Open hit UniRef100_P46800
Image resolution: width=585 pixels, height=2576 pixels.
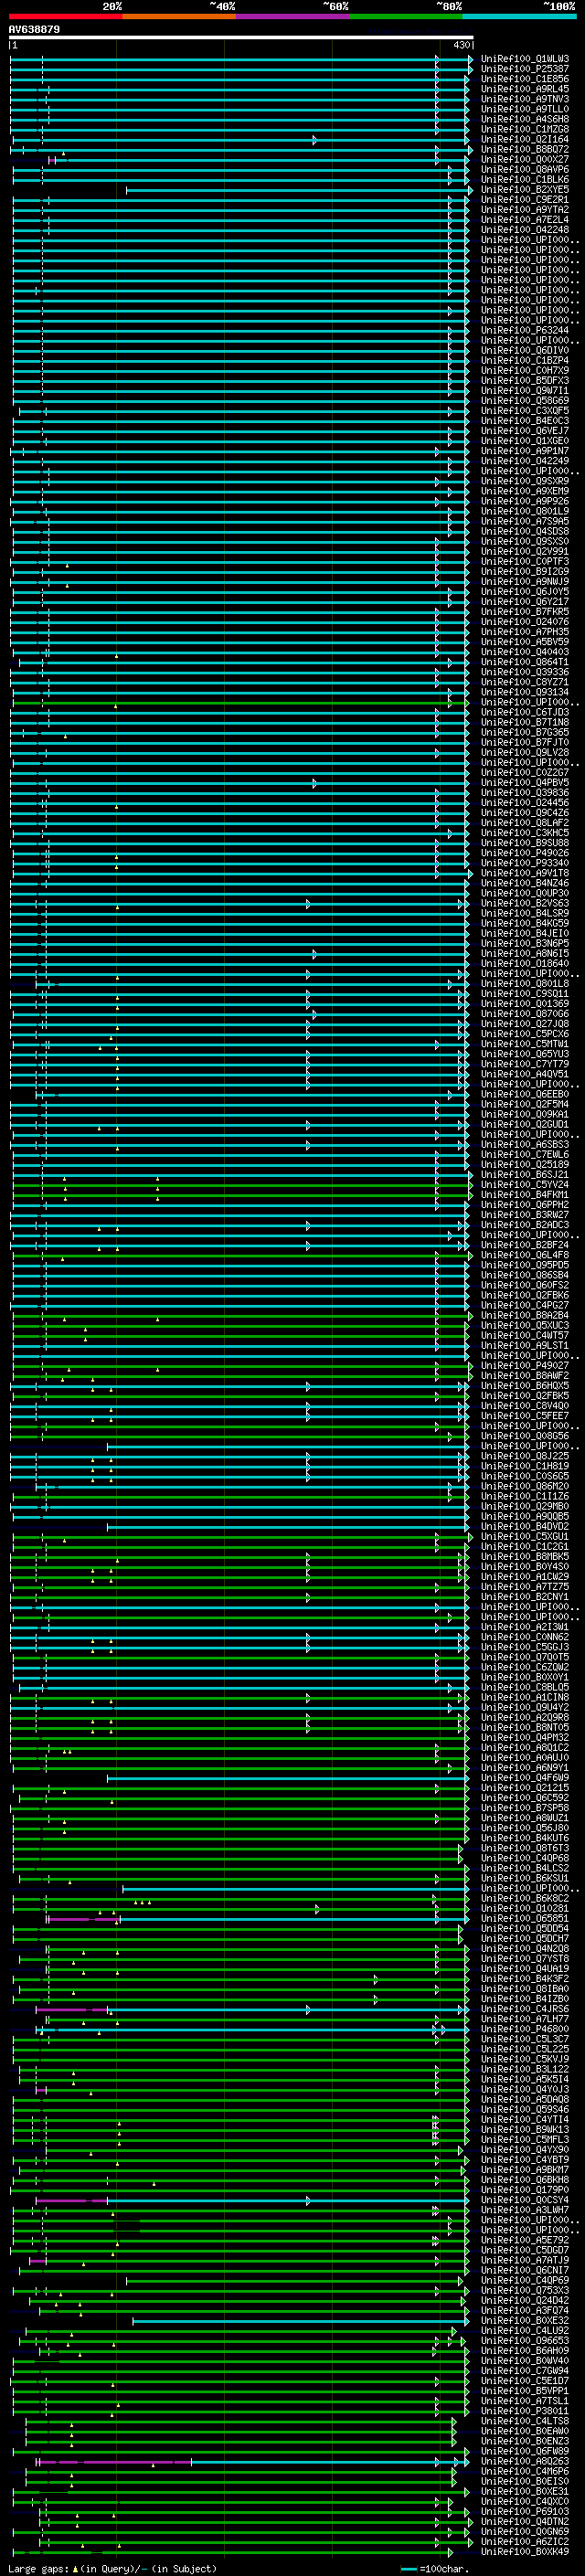[x=525, y=2029]
